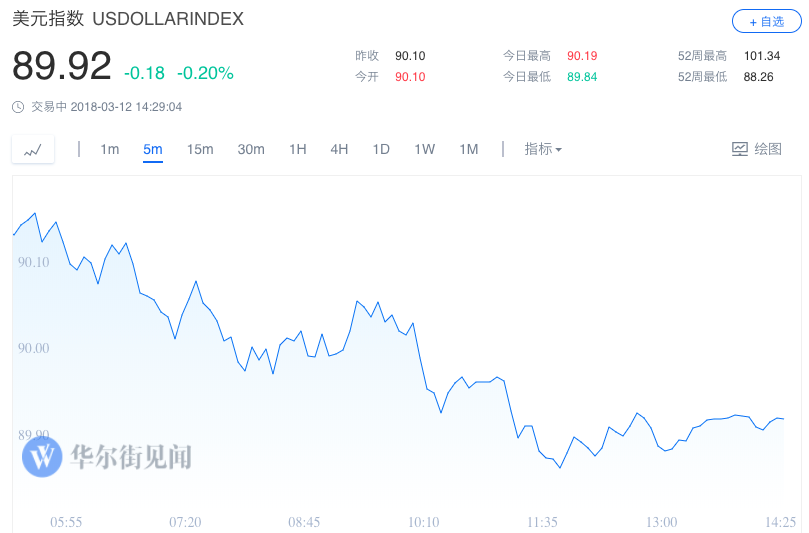
Task: Click the 美元指数 USDOLLARINDEX title
Action: click(x=128, y=19)
